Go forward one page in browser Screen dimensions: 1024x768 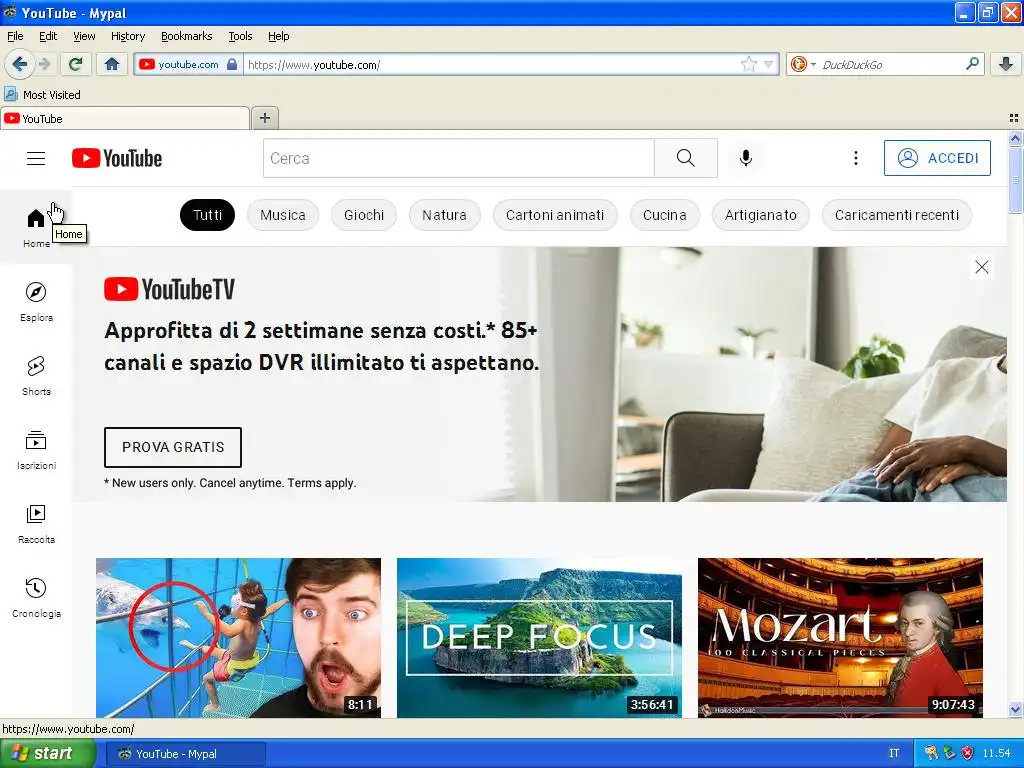(45, 64)
